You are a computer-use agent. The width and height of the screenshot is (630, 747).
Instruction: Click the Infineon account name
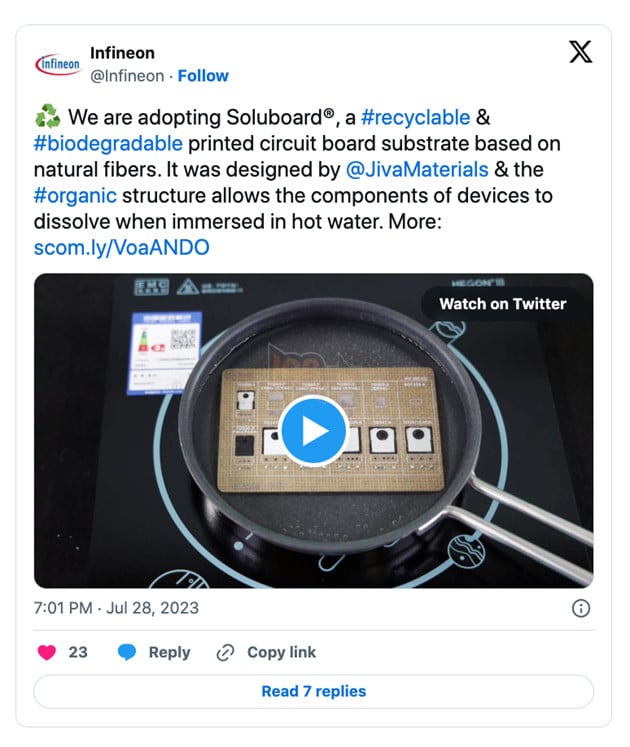pos(122,53)
